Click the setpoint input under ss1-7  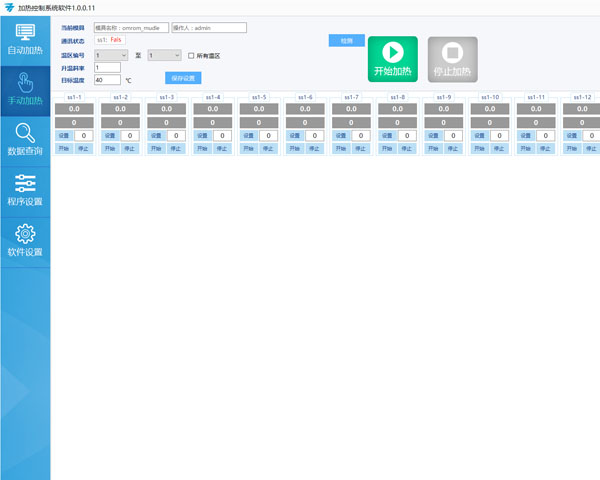point(360,135)
